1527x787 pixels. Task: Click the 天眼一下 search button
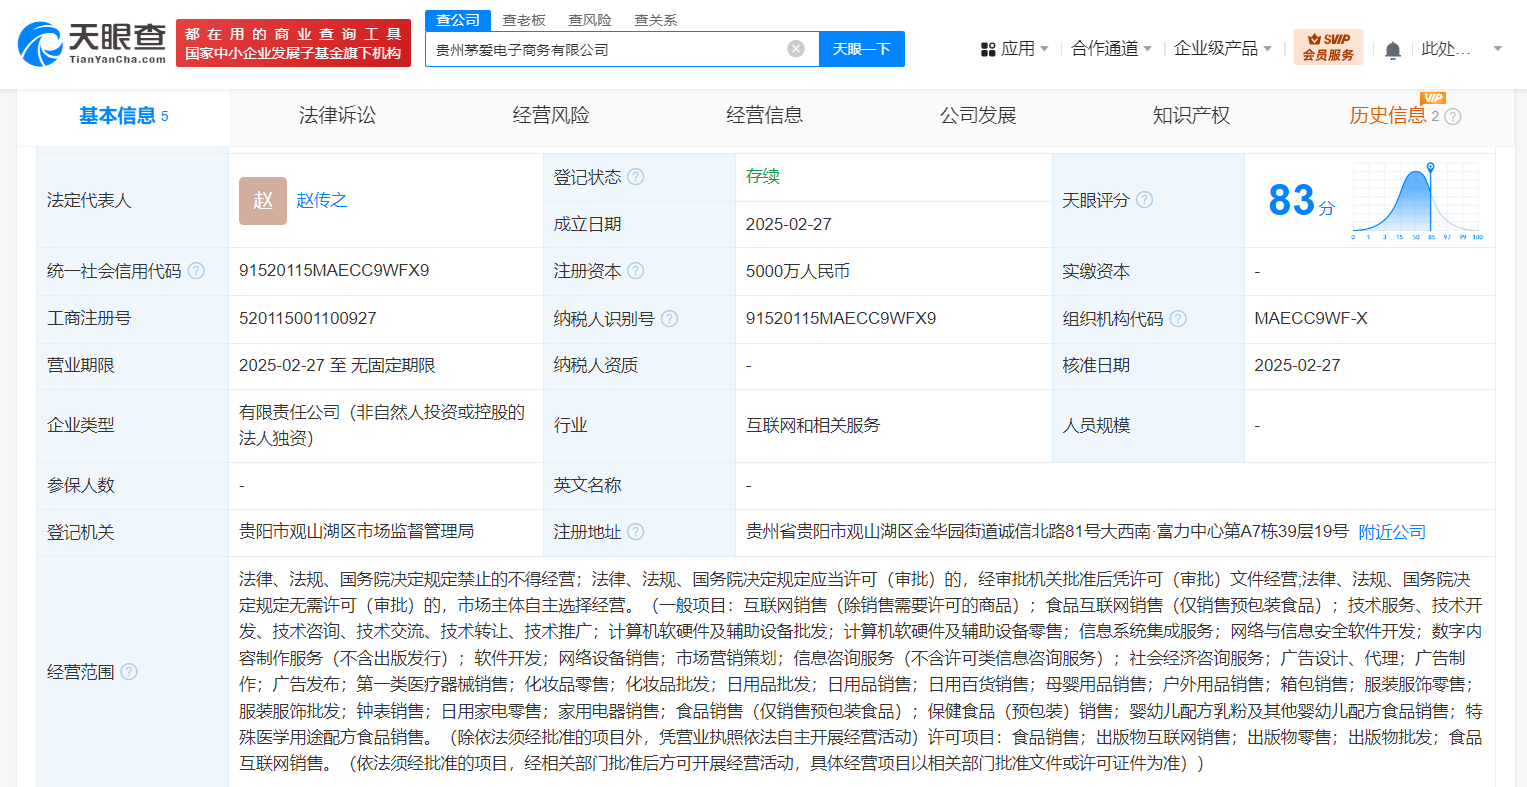(x=861, y=48)
